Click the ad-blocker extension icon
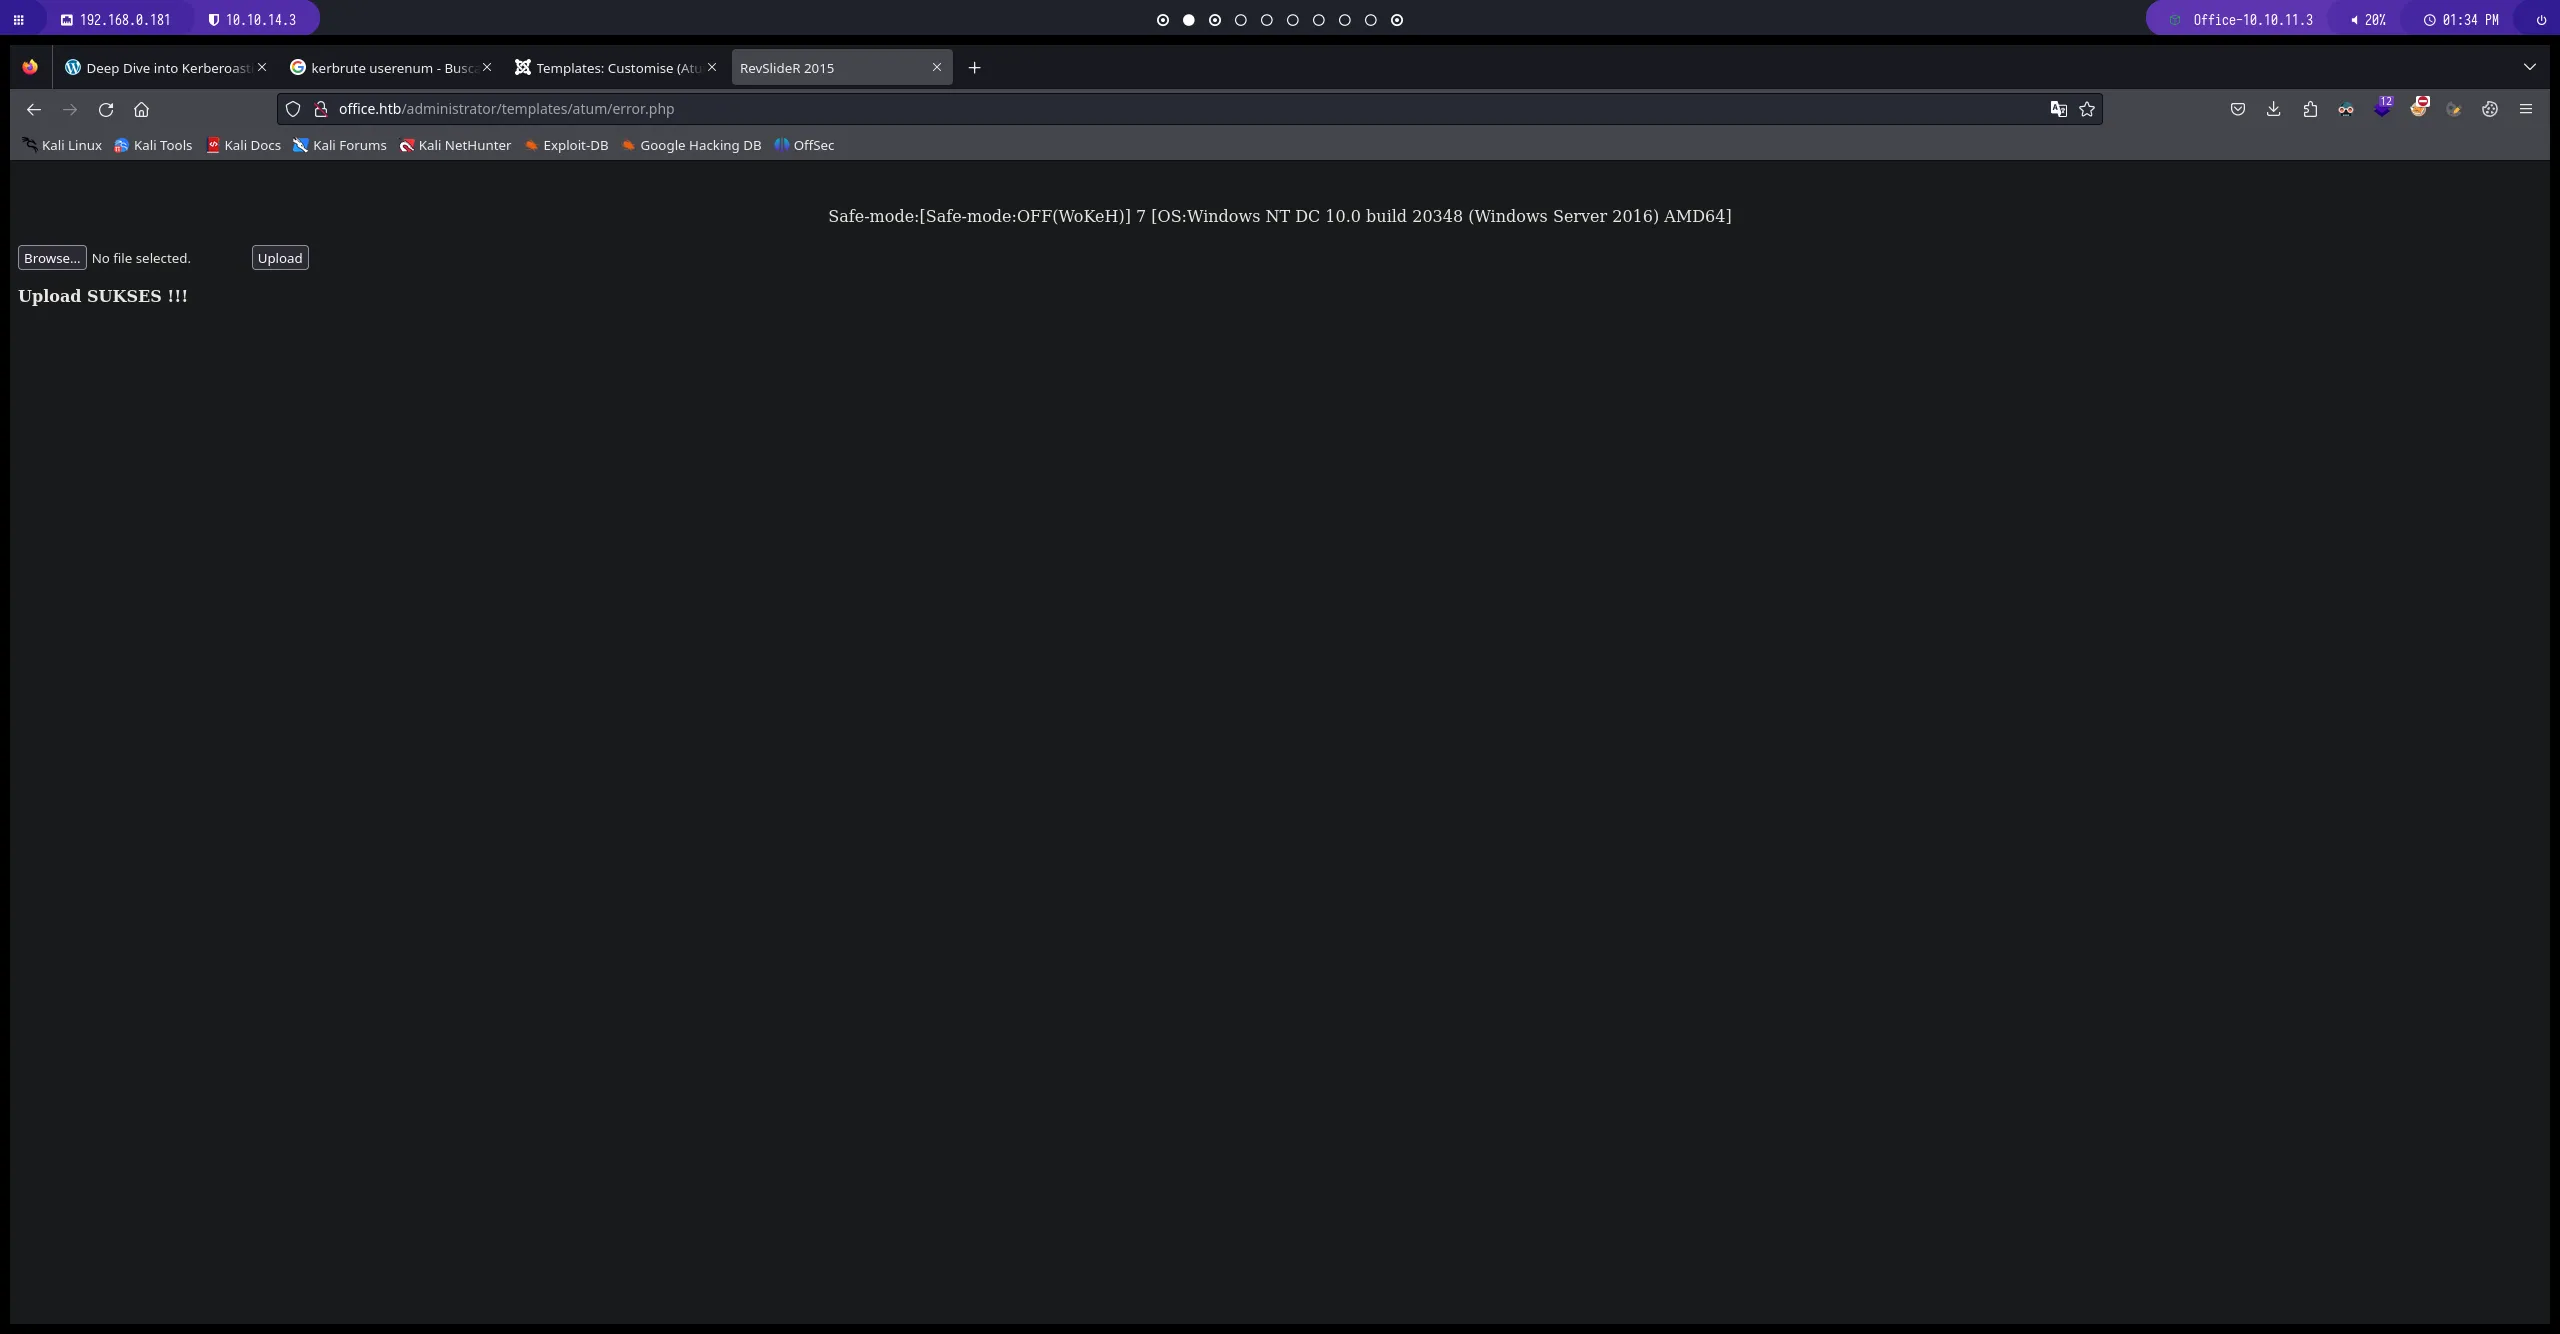Viewport: 2560px width, 1334px height. coord(2420,109)
